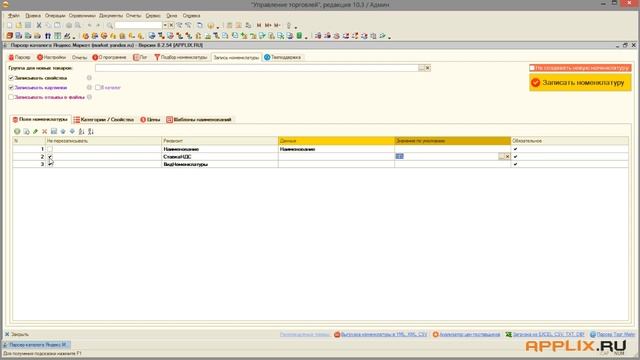Click the Move row down arrow icon

pos(72,131)
